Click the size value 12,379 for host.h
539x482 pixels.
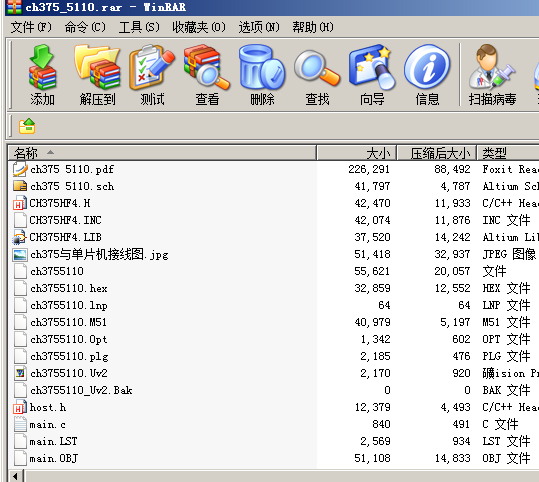[372, 407]
